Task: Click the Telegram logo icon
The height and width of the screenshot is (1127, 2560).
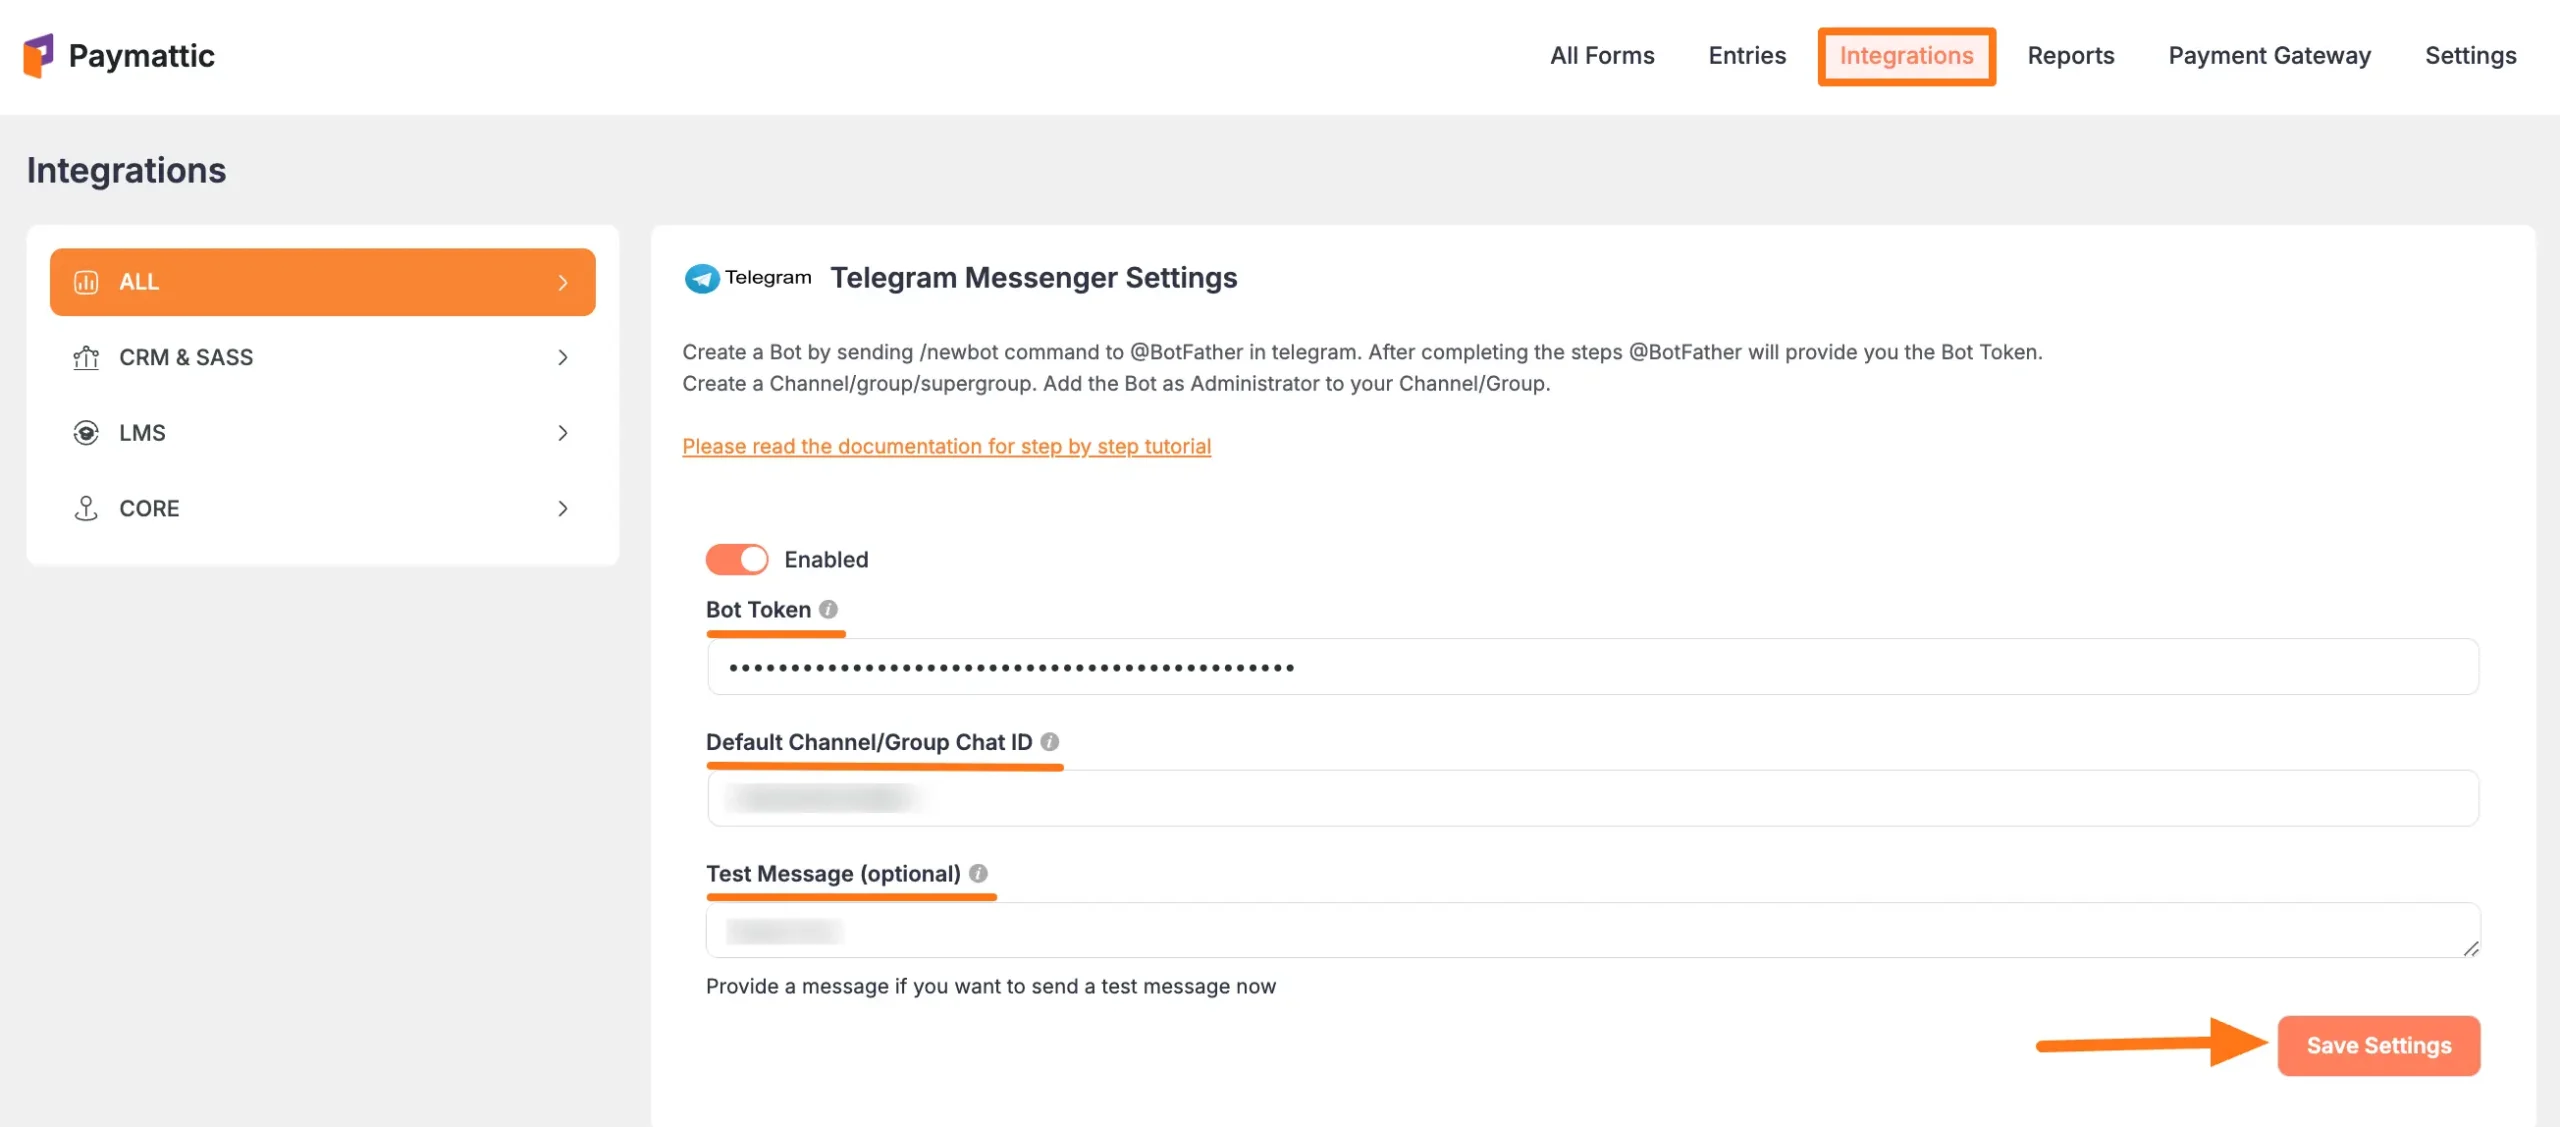Action: click(701, 278)
